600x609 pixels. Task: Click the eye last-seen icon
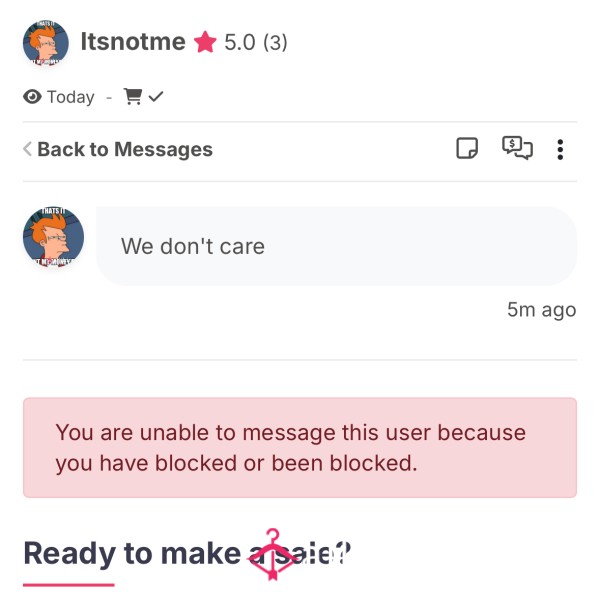32,97
